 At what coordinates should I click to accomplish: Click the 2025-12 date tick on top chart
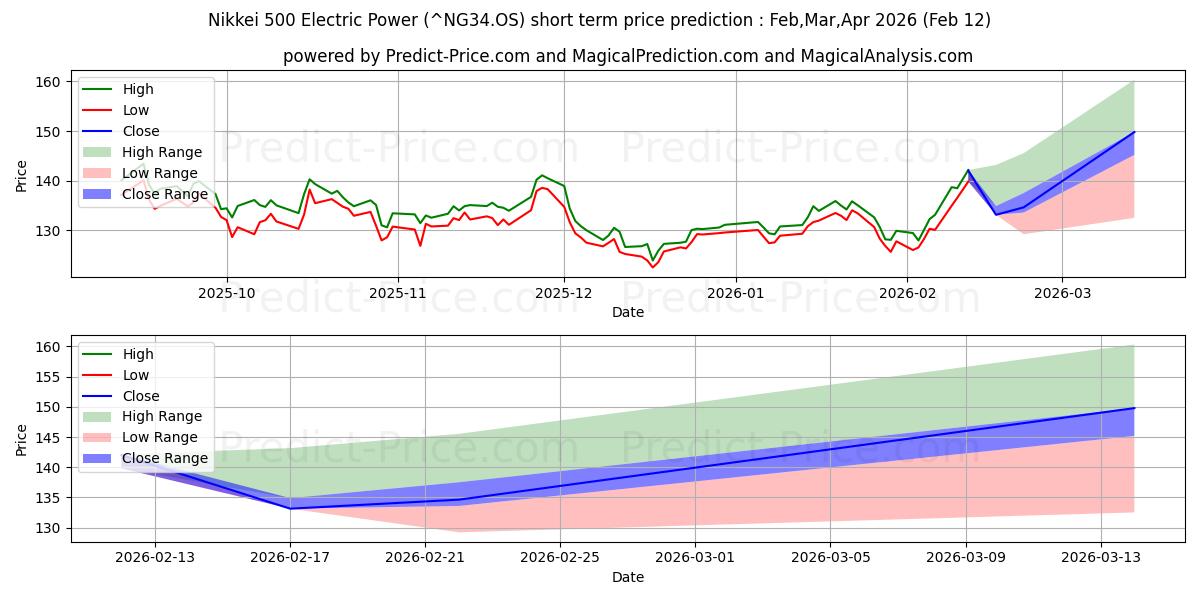pos(565,294)
